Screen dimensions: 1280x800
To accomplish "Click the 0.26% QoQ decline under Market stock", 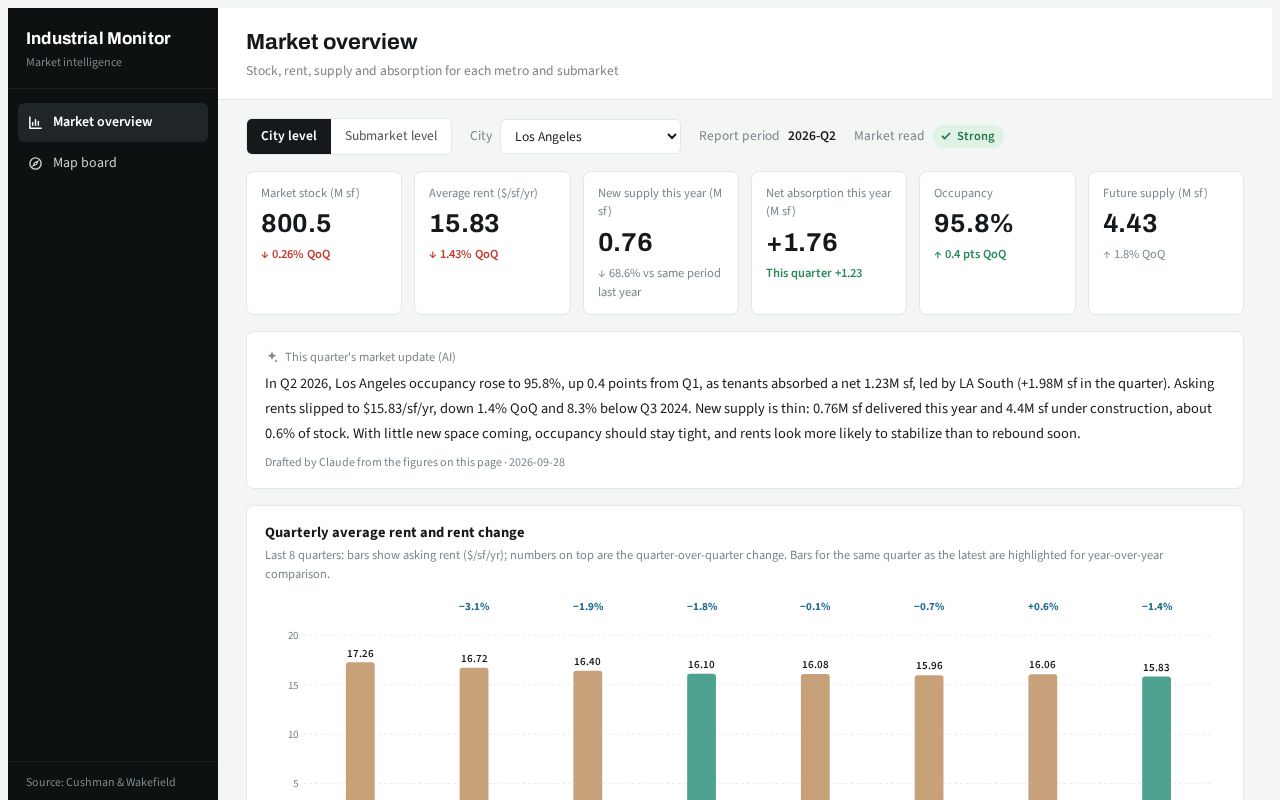I will [x=296, y=254].
